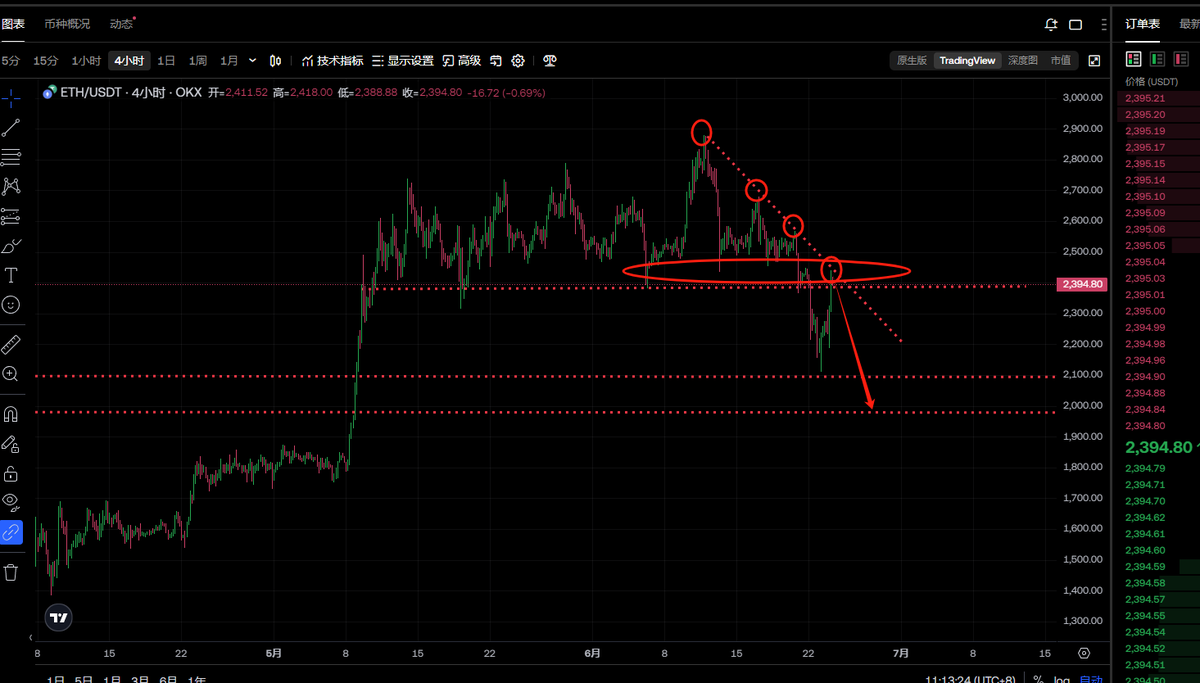Select the 1日 timeframe
1200x683 pixels.
point(167,61)
